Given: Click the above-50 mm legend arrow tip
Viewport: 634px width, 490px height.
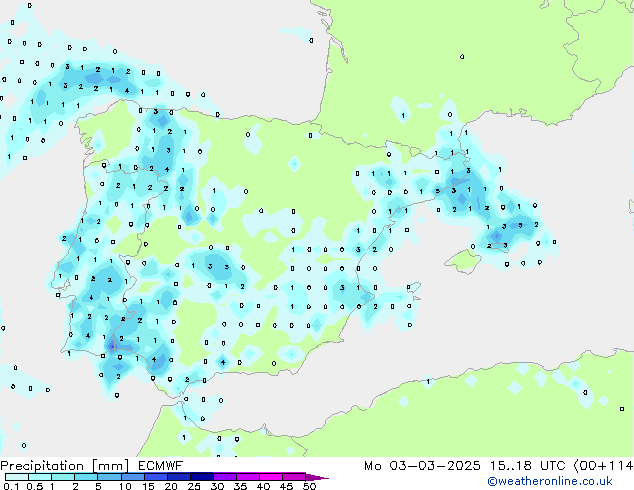Looking at the screenshot, I should coord(317,478).
